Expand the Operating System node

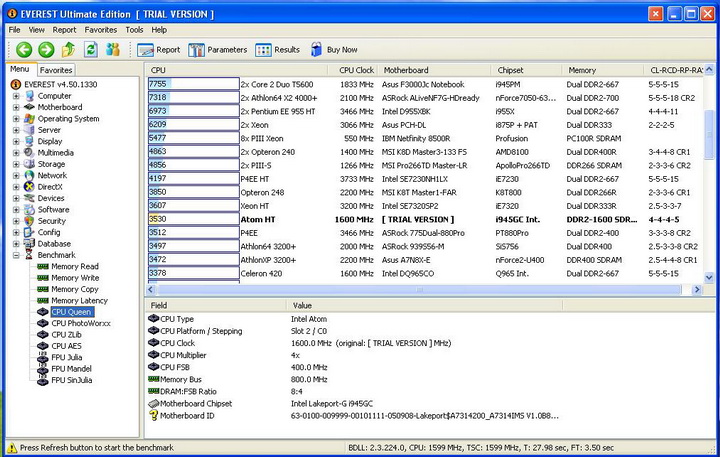pos(16,119)
